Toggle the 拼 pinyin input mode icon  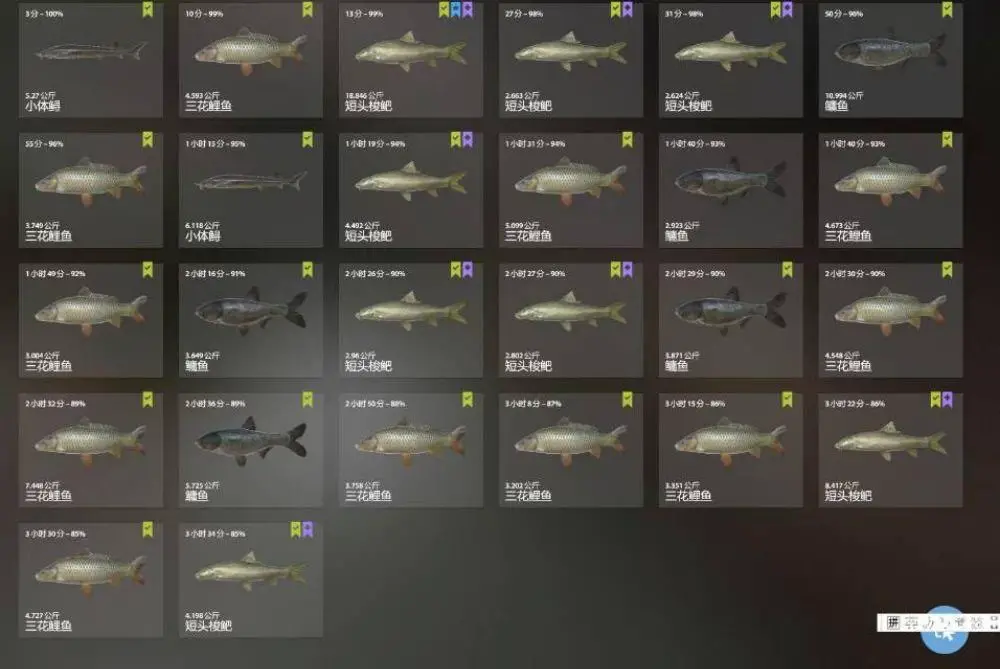pos(893,622)
